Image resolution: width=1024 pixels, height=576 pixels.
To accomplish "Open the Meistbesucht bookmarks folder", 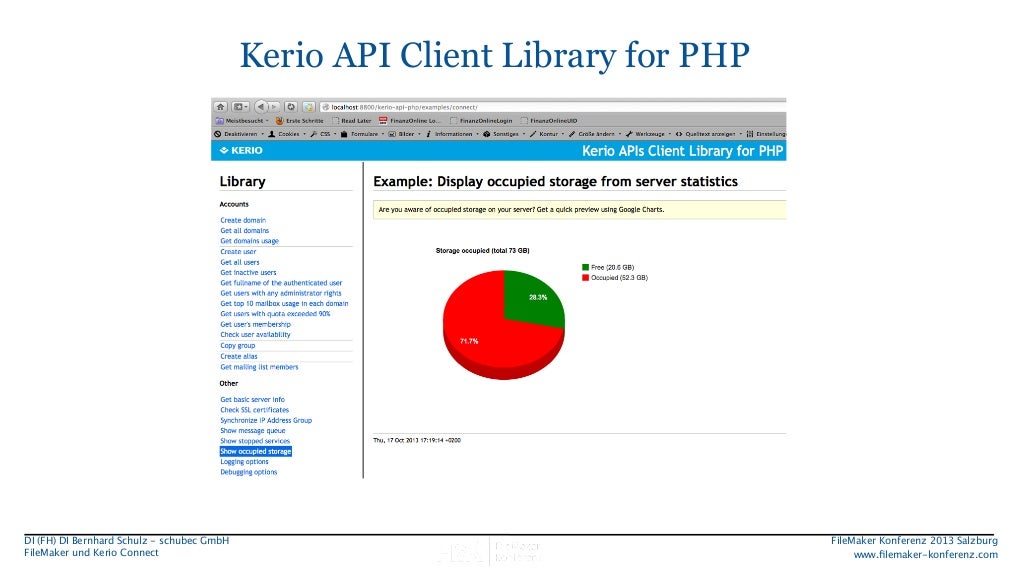I will [242, 121].
